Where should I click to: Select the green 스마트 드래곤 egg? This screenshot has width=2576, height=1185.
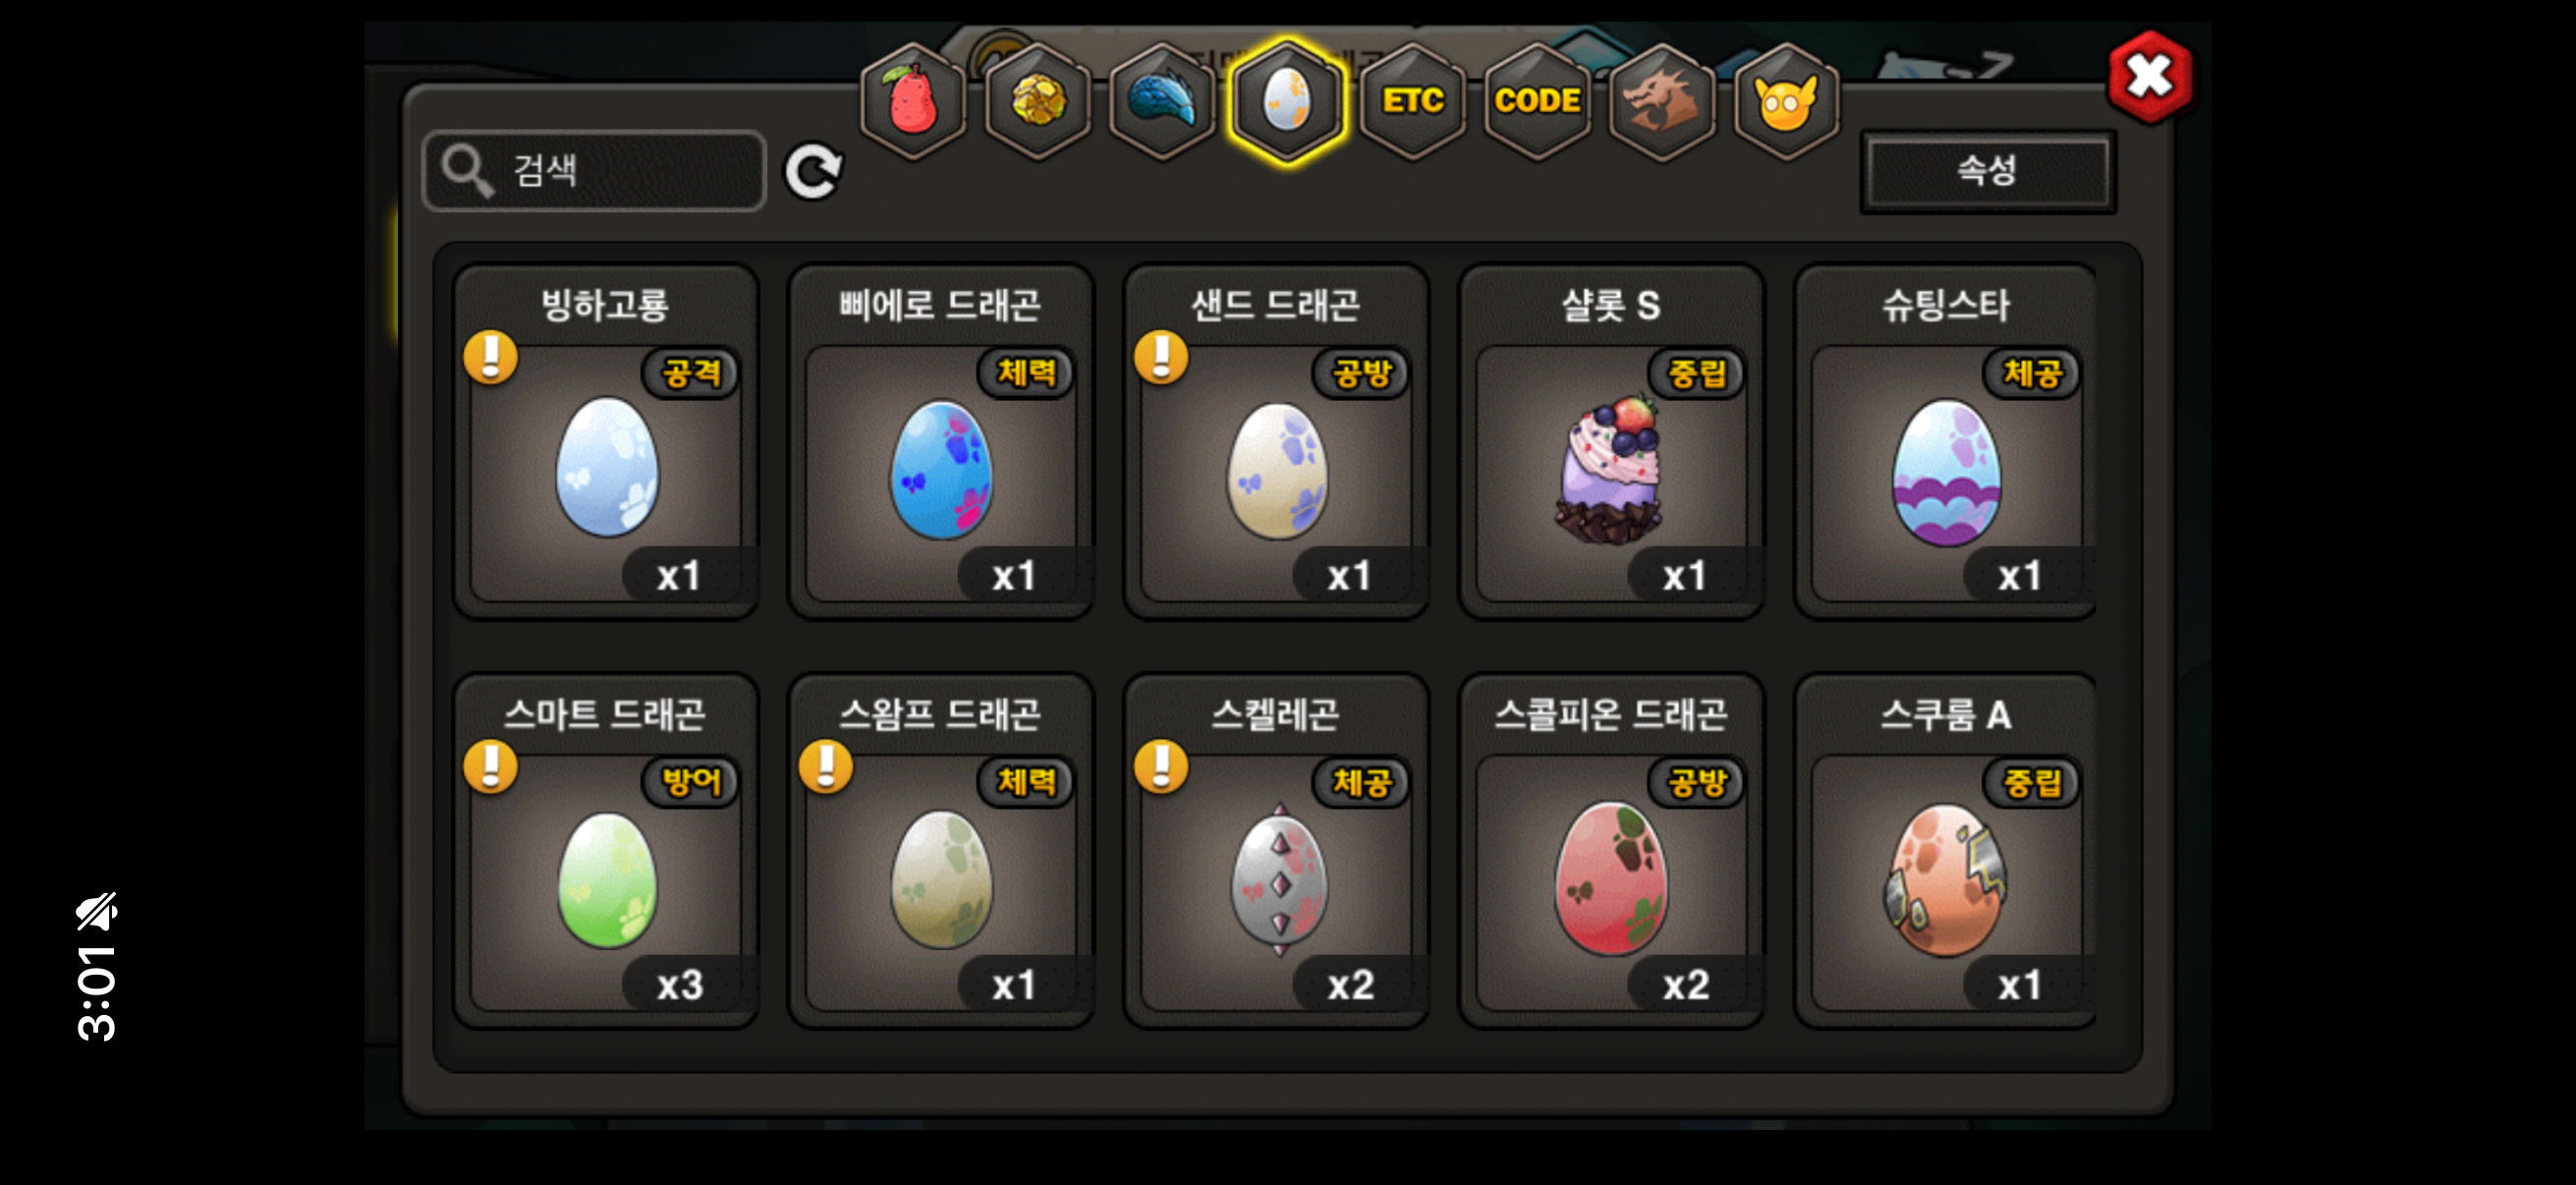click(605, 850)
